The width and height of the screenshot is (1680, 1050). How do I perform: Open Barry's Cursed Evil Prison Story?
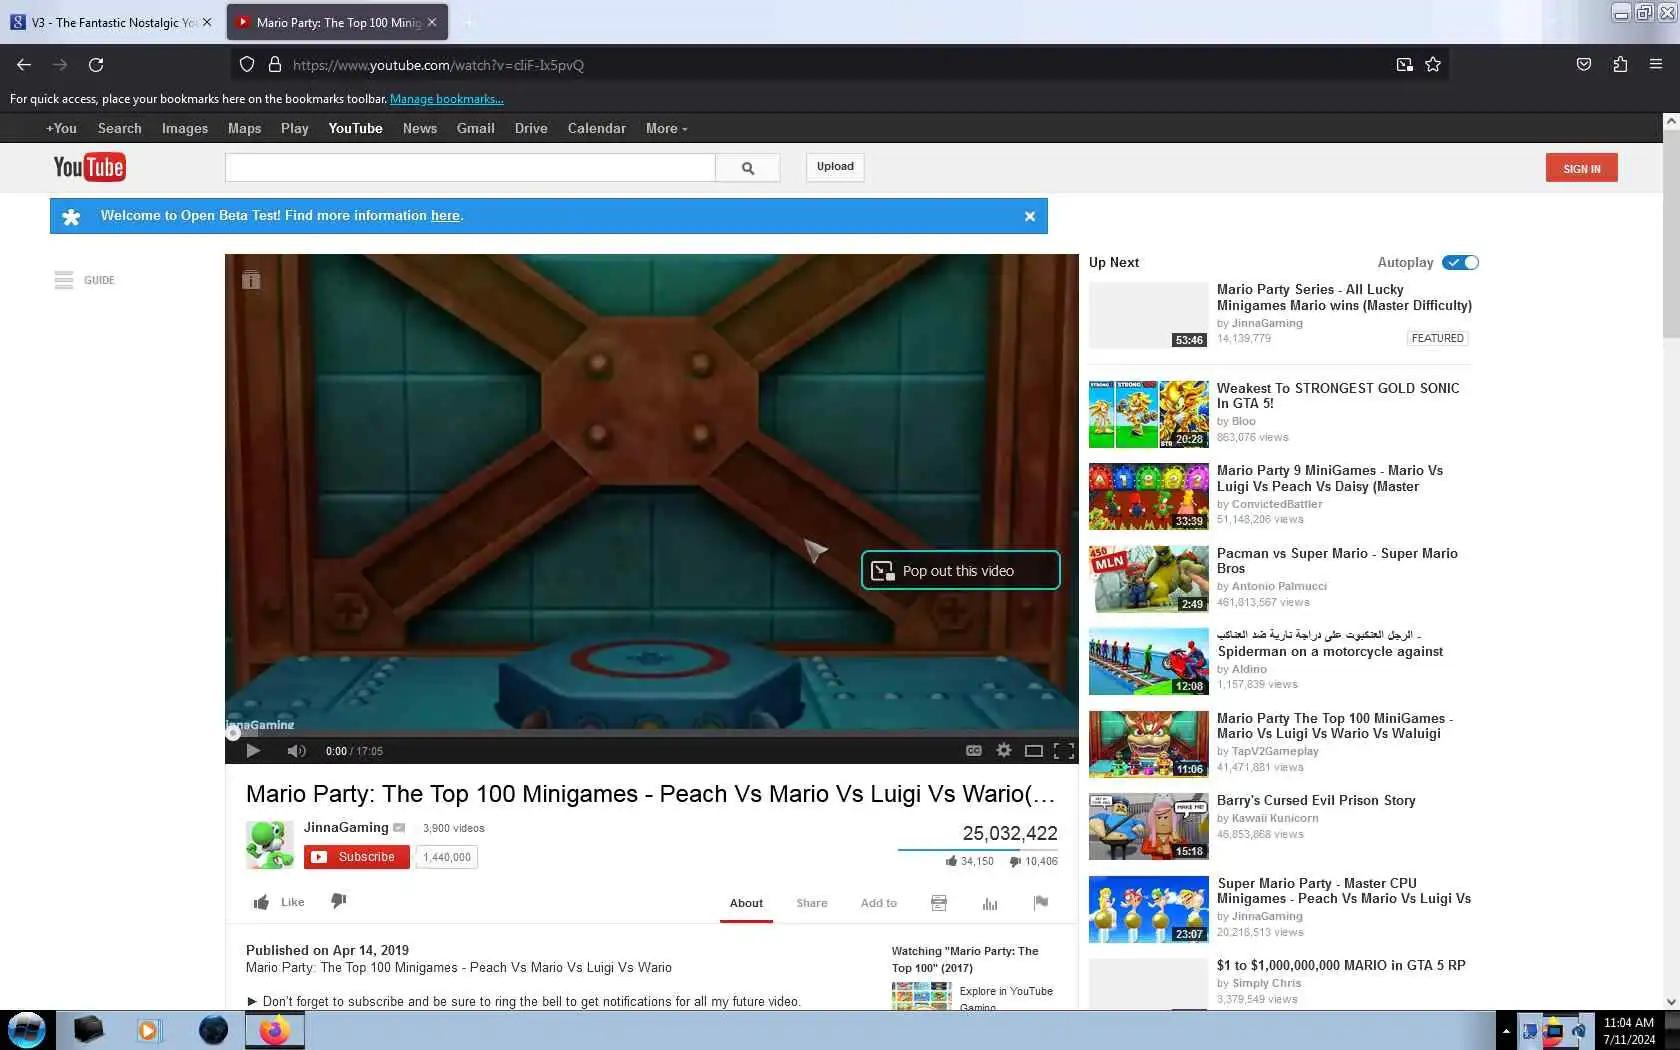(x=1316, y=800)
